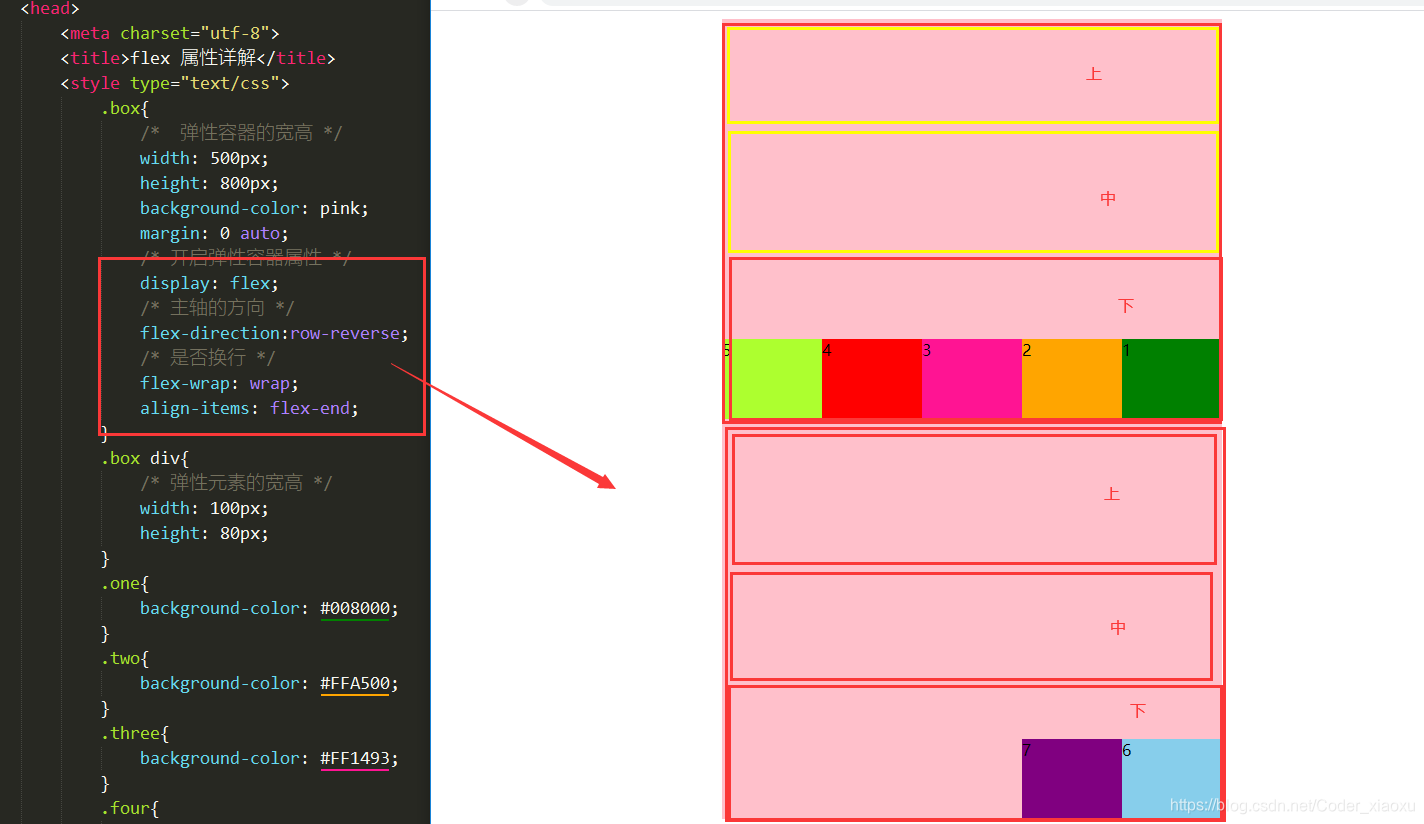Click the 'margin: 0 auto;' declaration
Viewport: 1424px width, 824px height.
pos(215,233)
